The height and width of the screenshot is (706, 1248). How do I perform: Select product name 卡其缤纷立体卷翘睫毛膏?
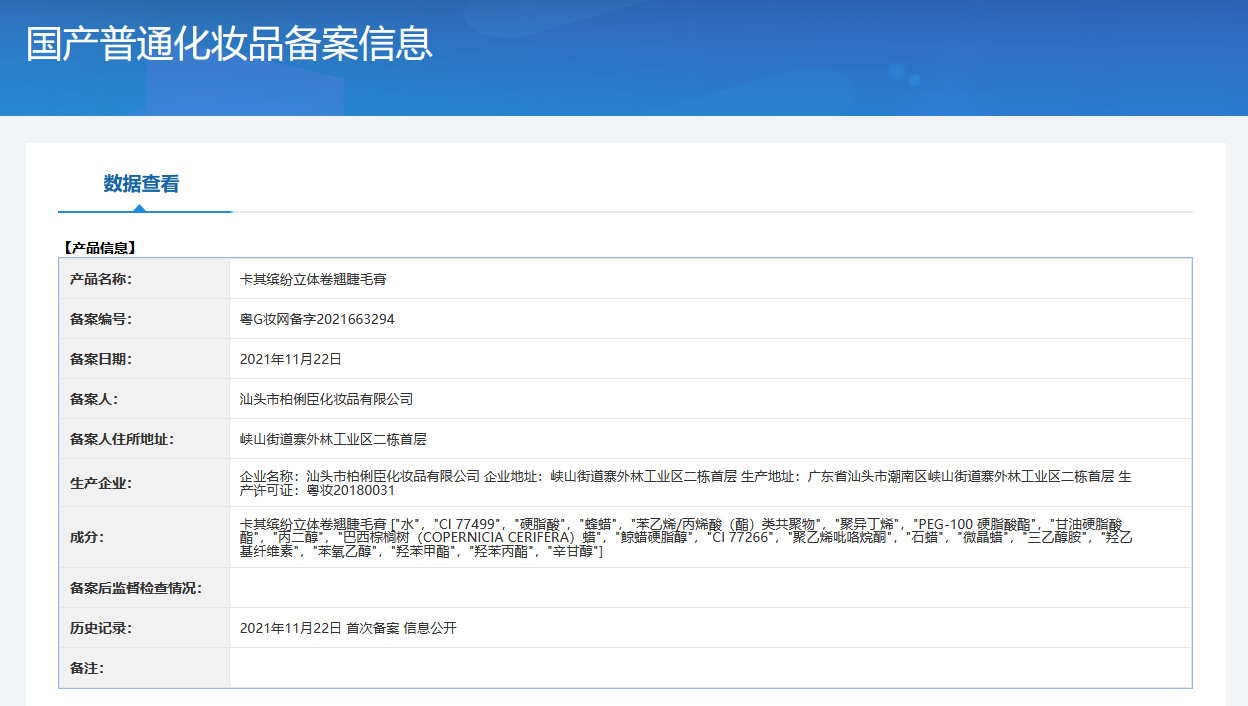(x=313, y=279)
